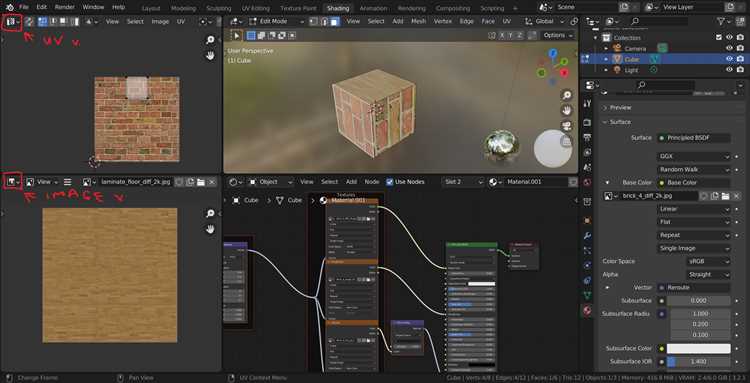Click Material.001 name field in shader editor
The height and width of the screenshot is (383, 750).
[x=535, y=182]
